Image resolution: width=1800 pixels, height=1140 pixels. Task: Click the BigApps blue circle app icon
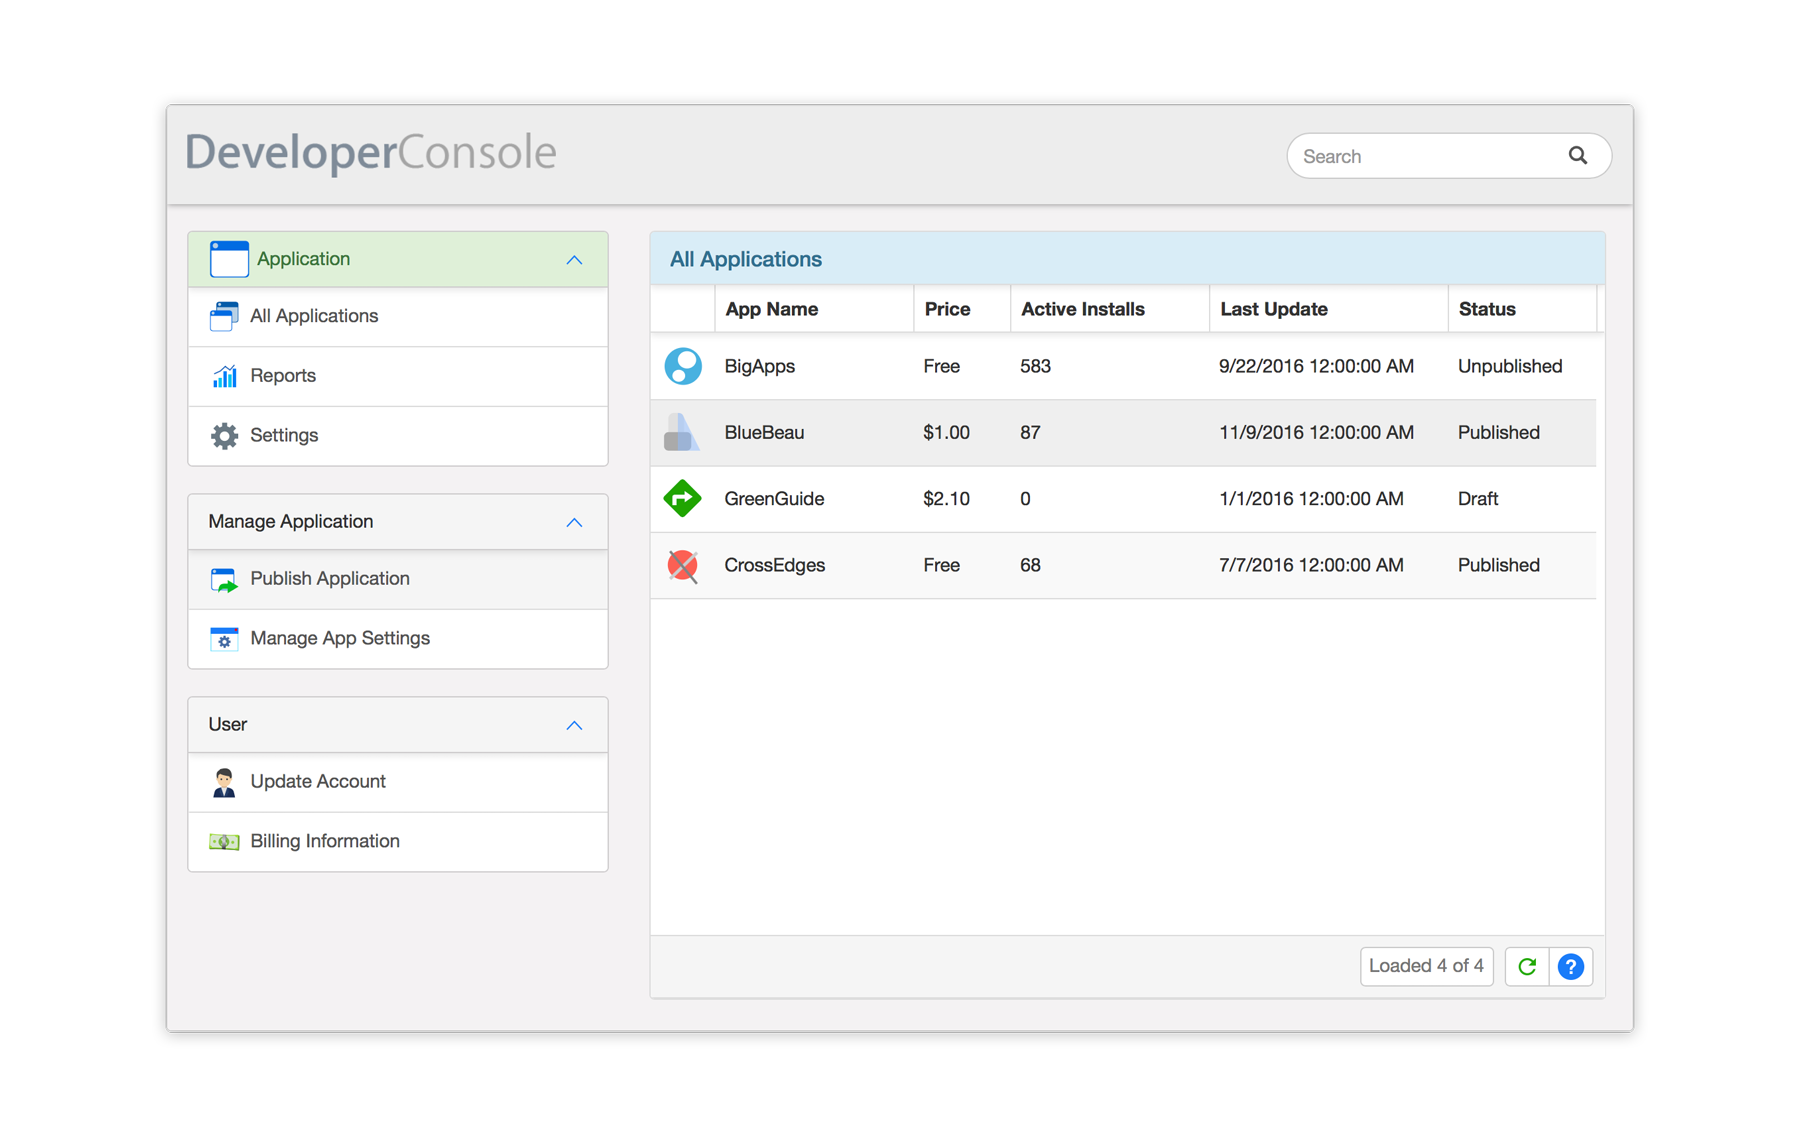point(683,366)
